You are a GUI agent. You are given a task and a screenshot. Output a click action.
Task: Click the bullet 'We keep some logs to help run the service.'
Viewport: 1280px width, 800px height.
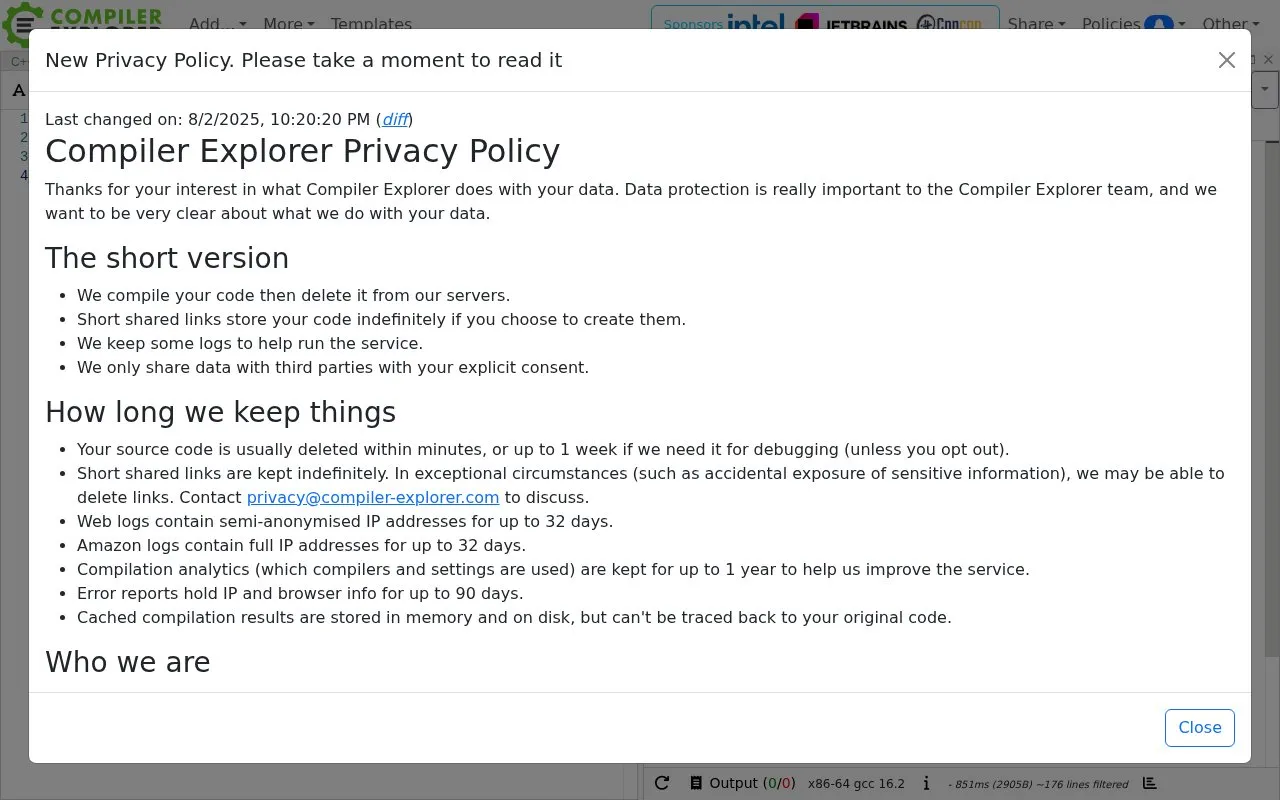point(250,344)
